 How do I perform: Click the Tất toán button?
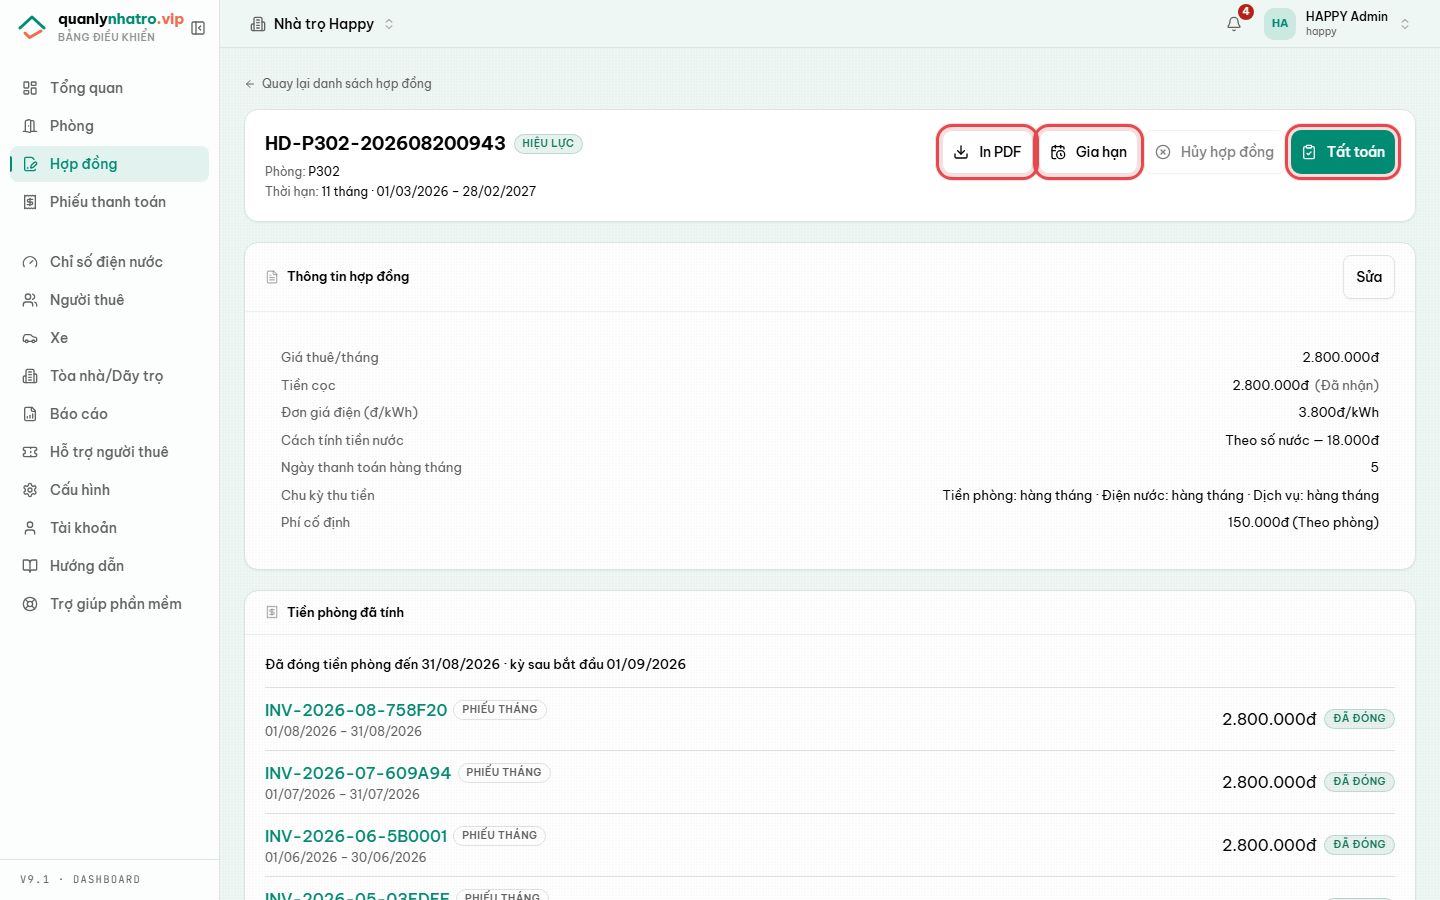(x=1343, y=152)
